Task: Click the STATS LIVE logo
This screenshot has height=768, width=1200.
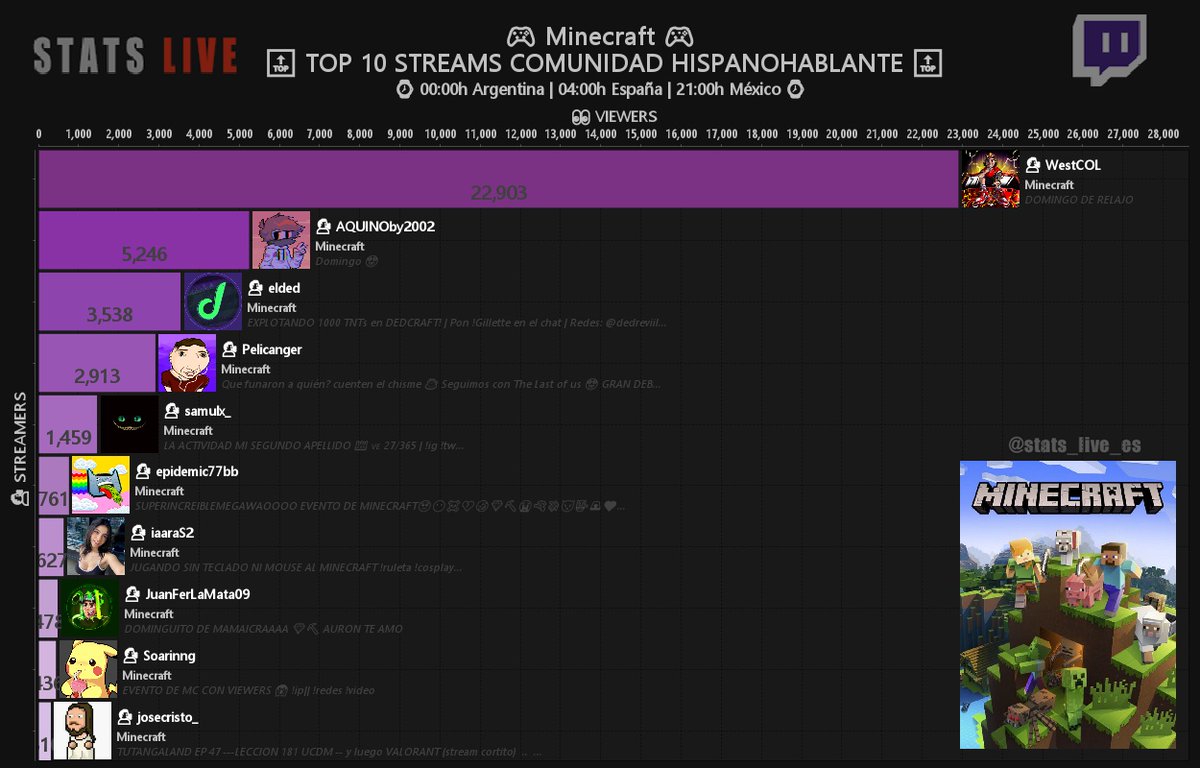Action: pos(135,56)
